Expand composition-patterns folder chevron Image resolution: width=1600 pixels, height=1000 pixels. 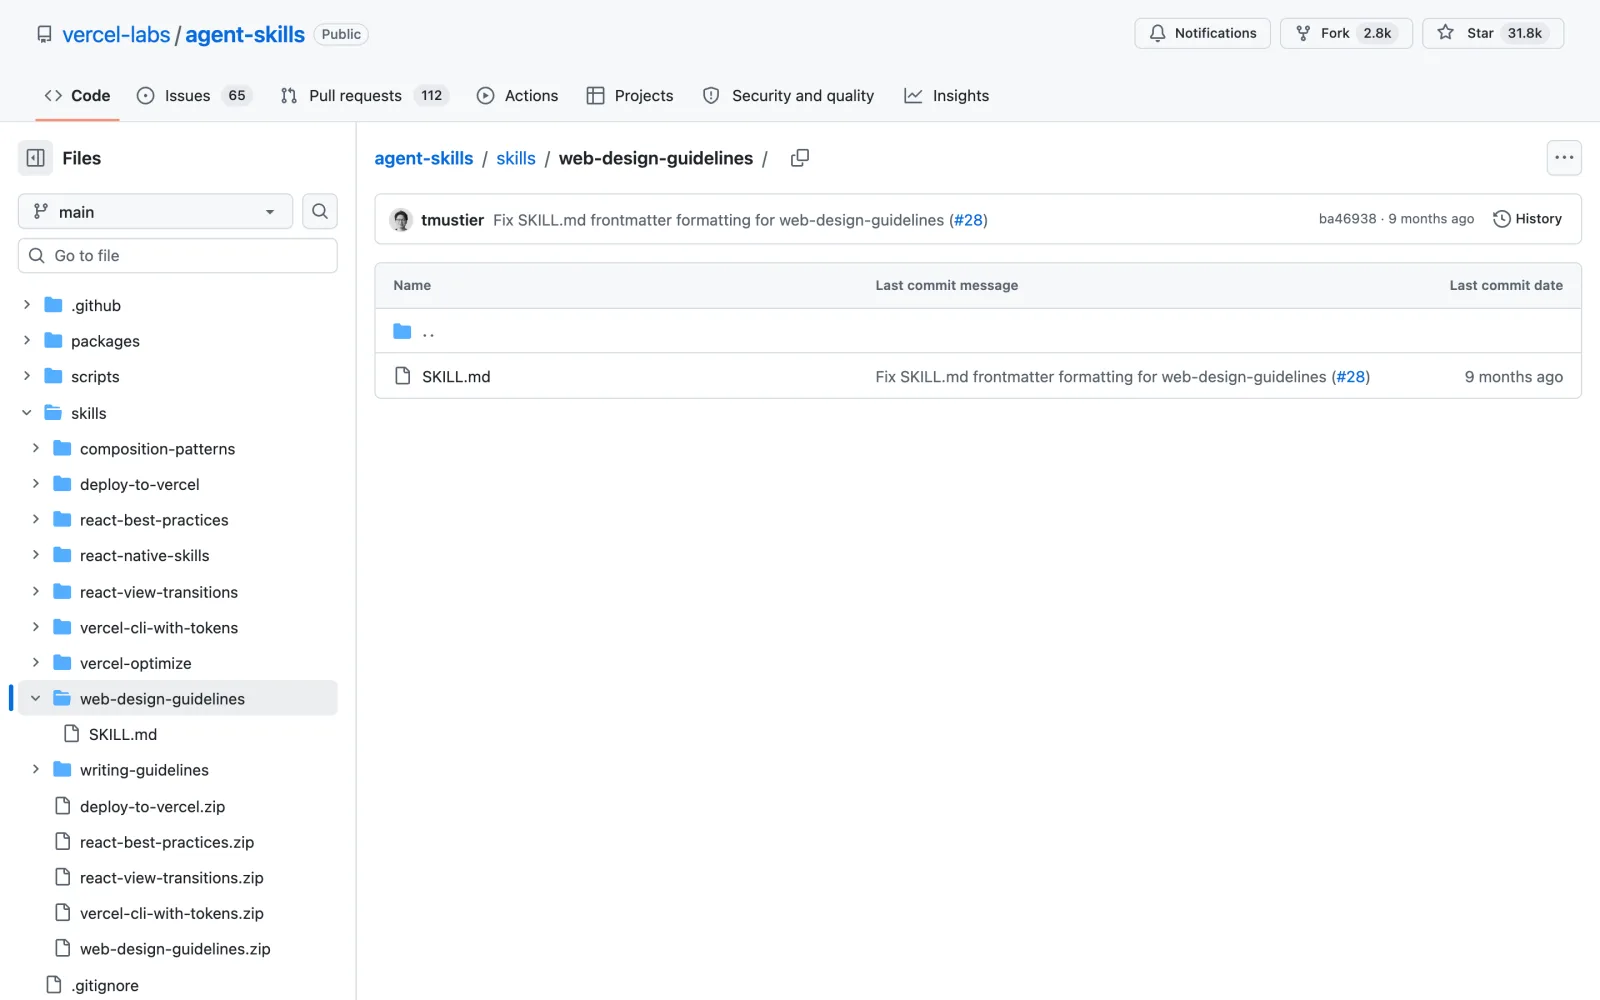pyautogui.click(x=36, y=448)
